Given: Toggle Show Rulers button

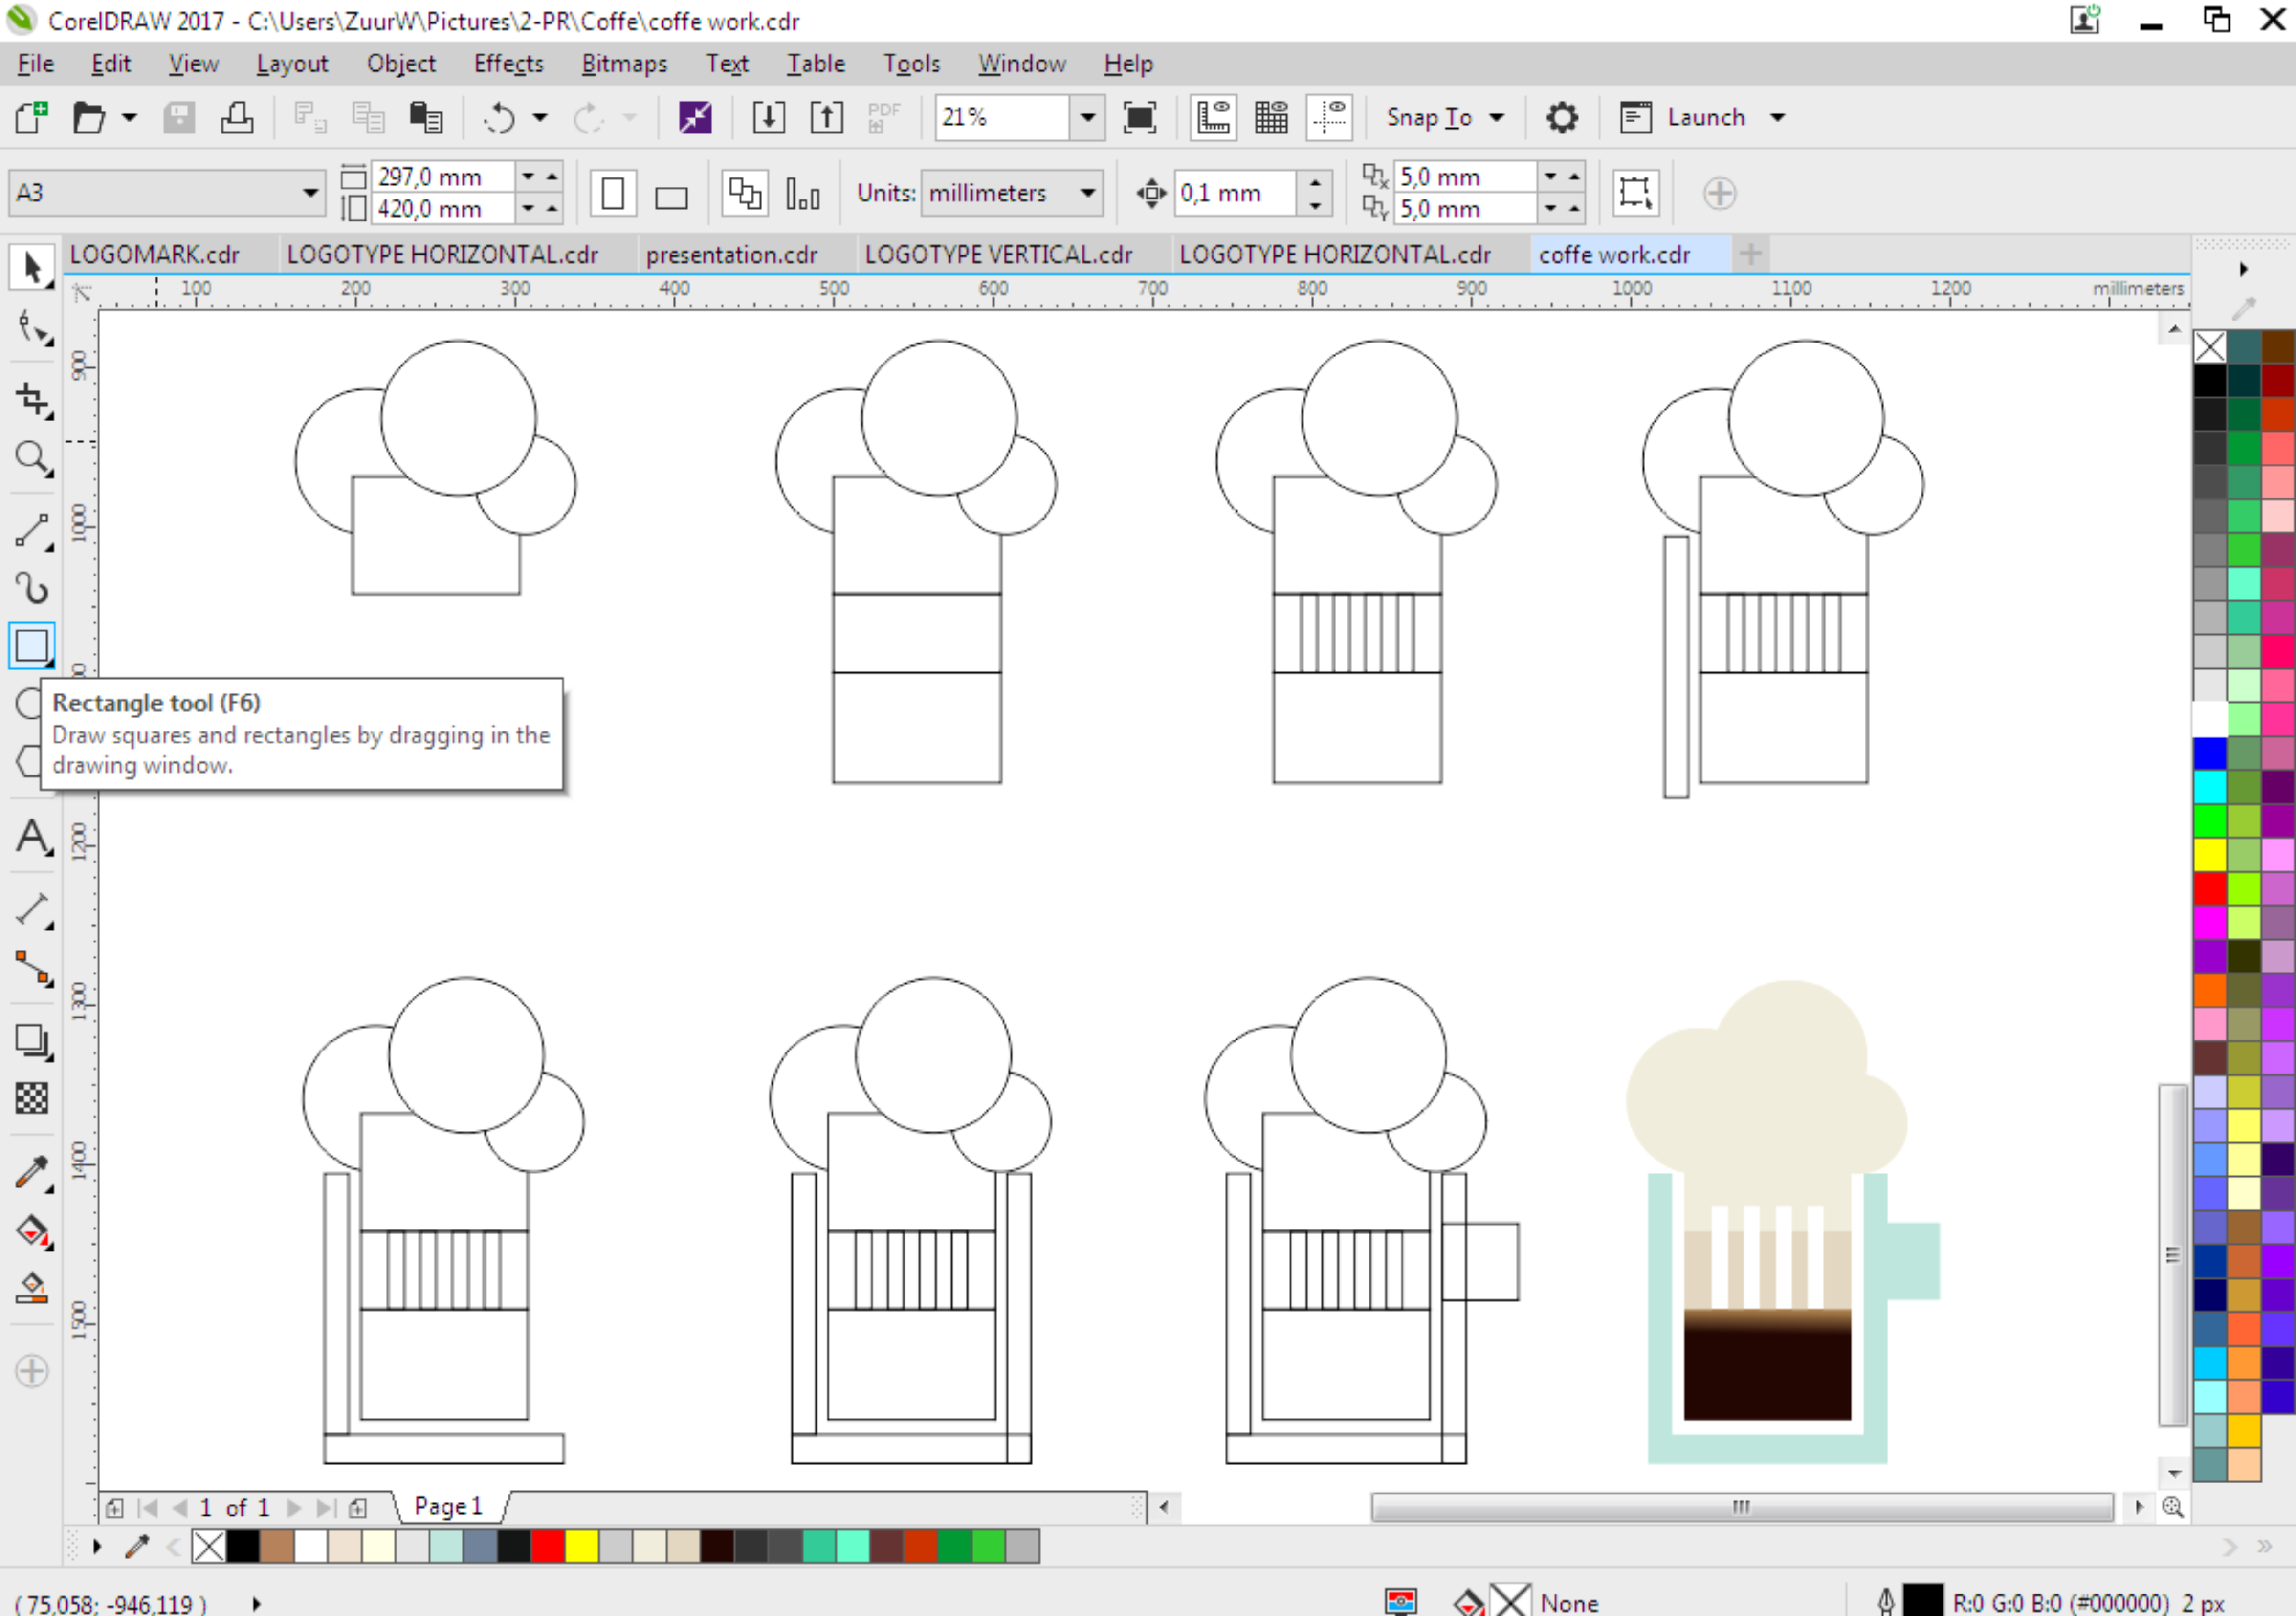Looking at the screenshot, I should tap(1213, 118).
